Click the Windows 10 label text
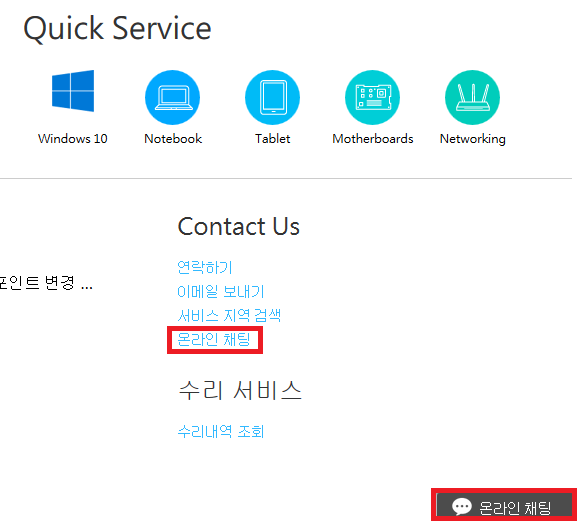The image size is (584, 521). click(x=73, y=139)
